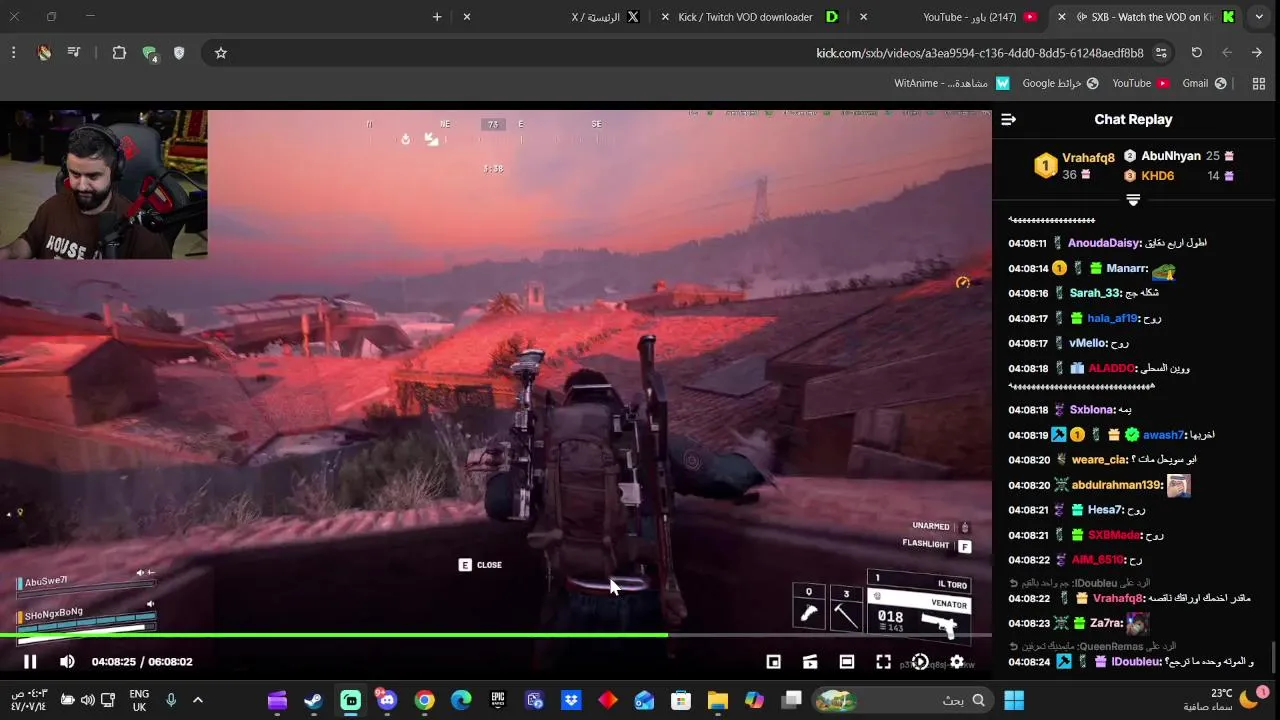Pause the Kick VOD playback
The width and height of the screenshot is (1280, 720).
(x=30, y=661)
